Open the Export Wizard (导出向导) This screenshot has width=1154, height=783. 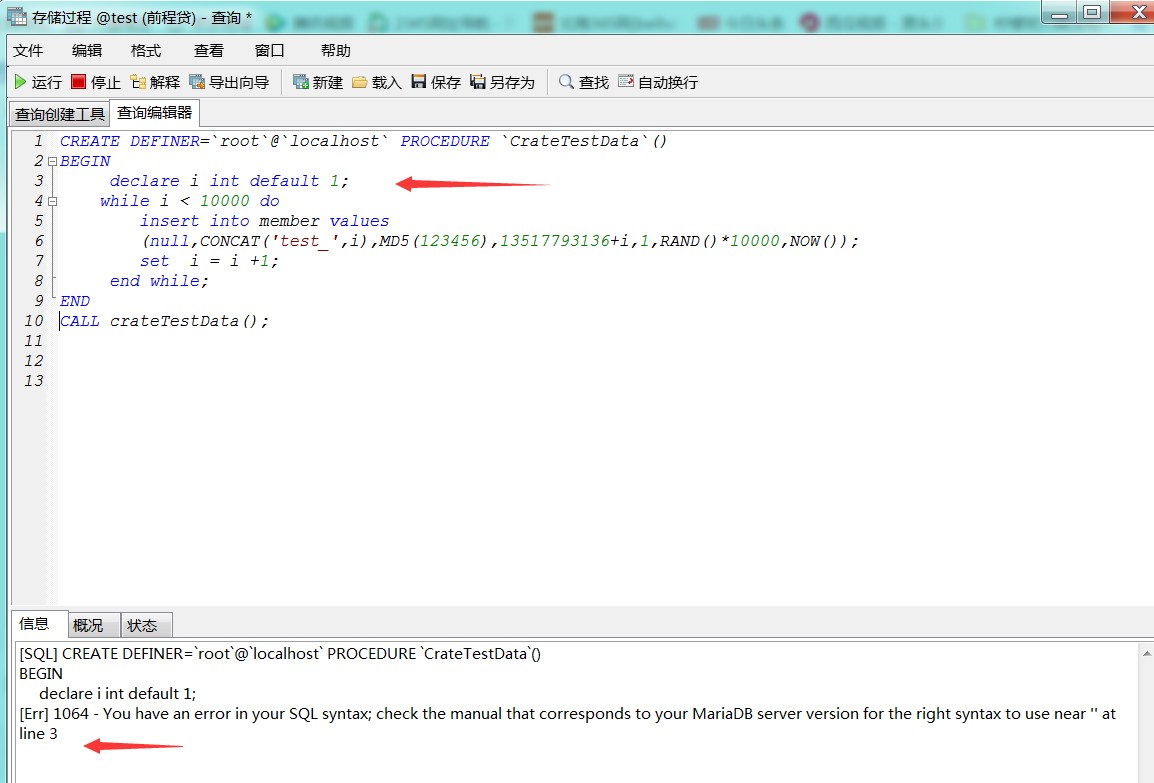(197, 82)
